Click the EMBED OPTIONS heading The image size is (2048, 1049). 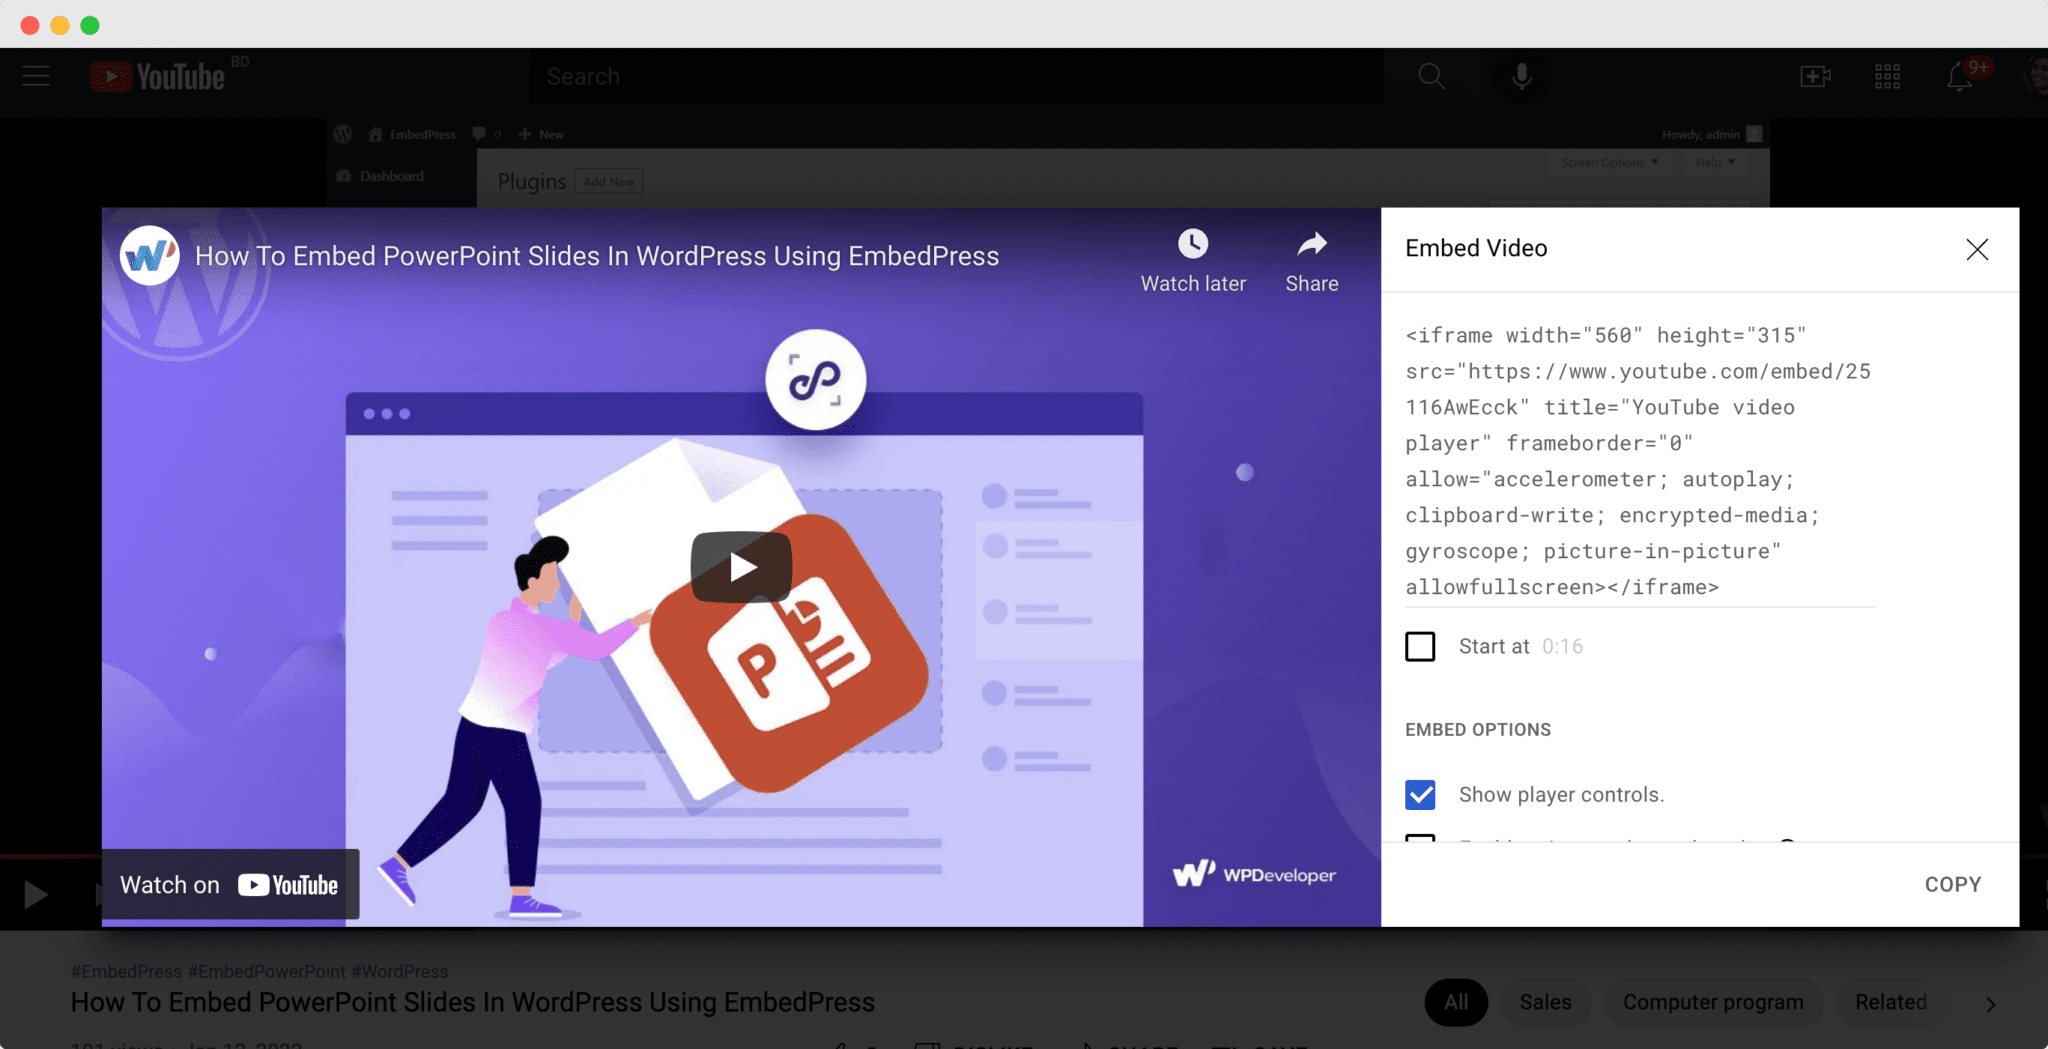[1478, 730]
